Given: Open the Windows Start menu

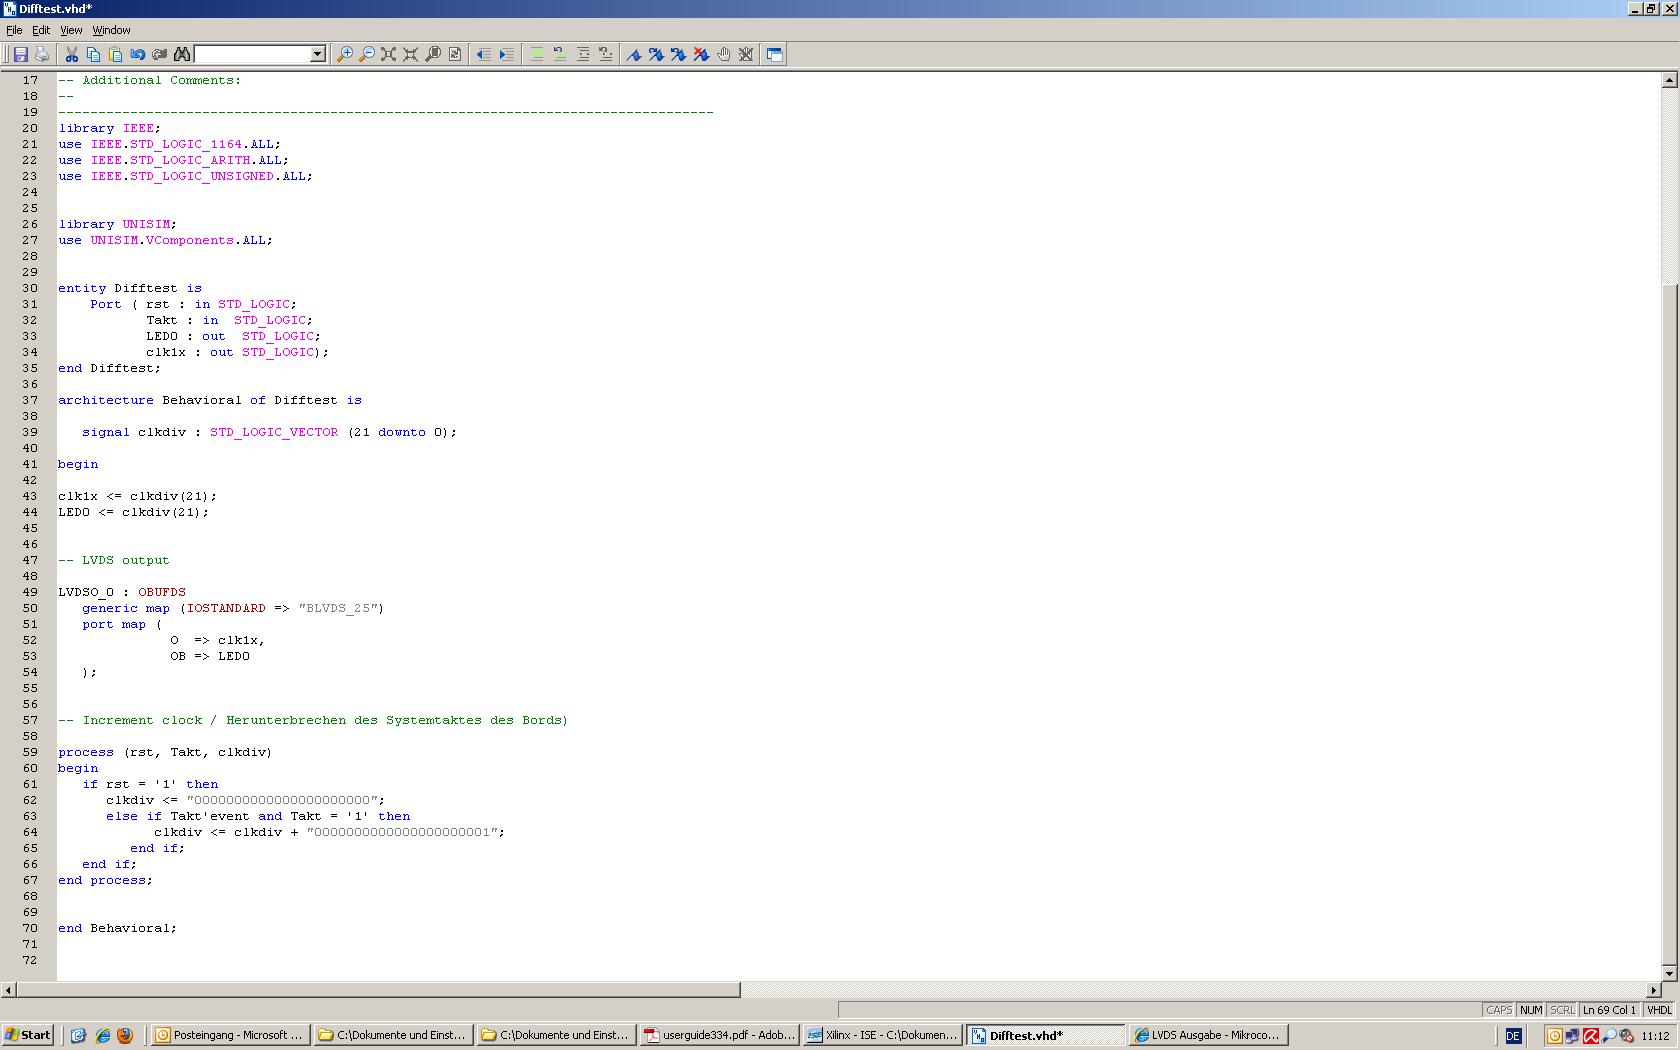Looking at the screenshot, I should (28, 1035).
